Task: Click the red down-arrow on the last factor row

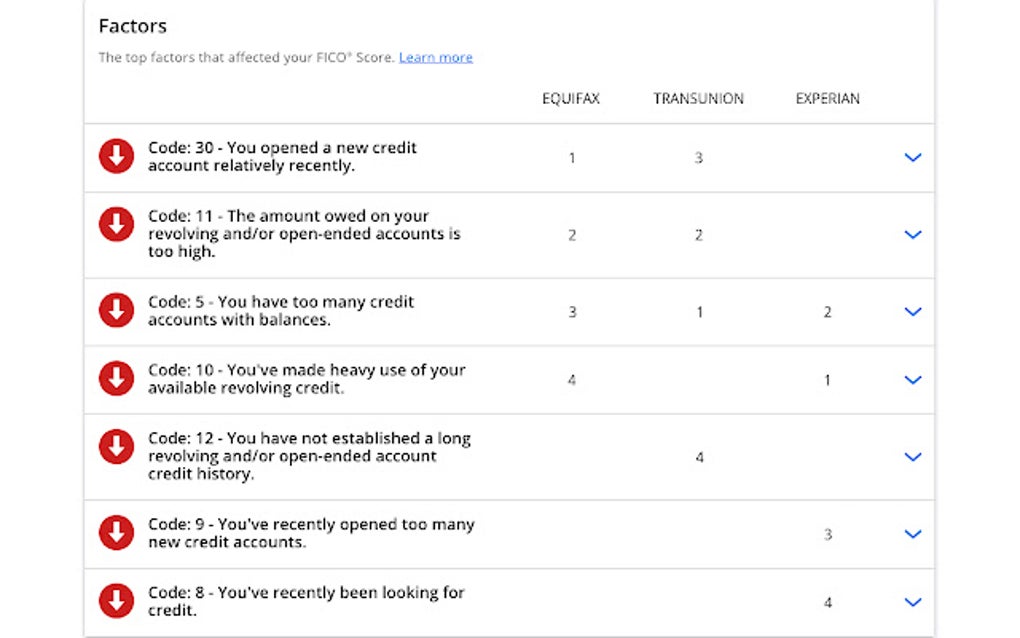Action: pyautogui.click(x=912, y=602)
